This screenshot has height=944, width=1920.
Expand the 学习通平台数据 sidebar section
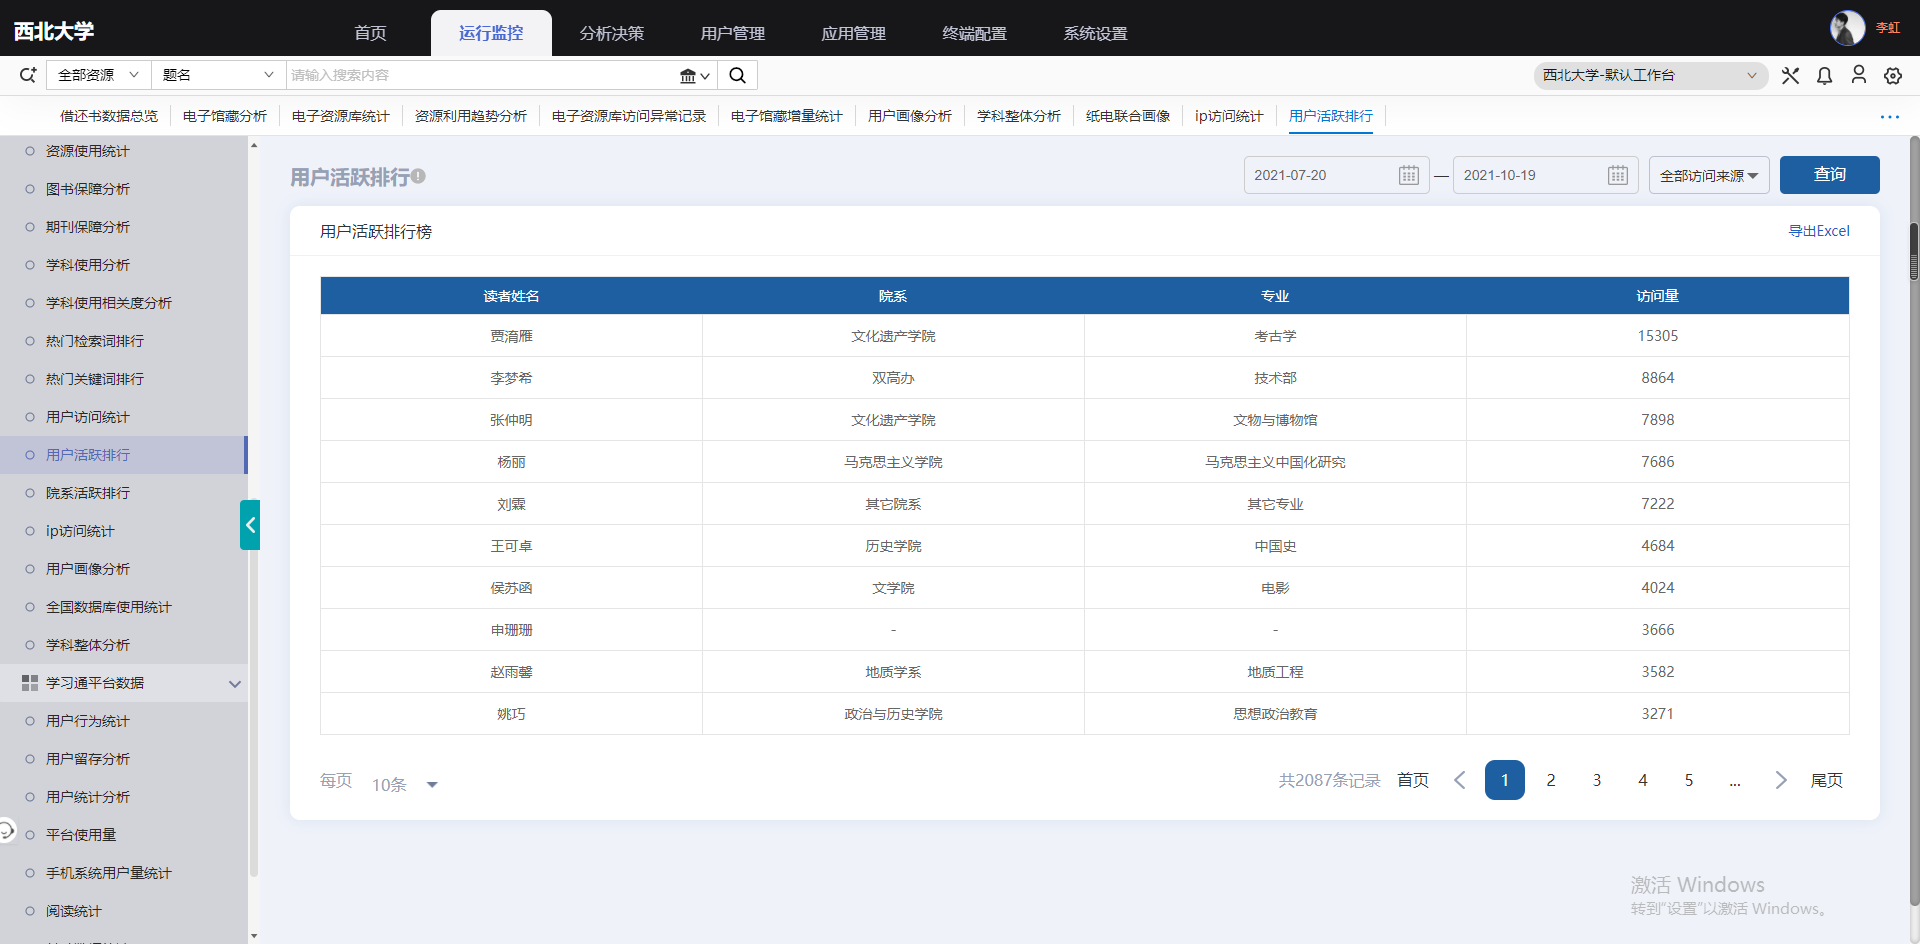234,684
